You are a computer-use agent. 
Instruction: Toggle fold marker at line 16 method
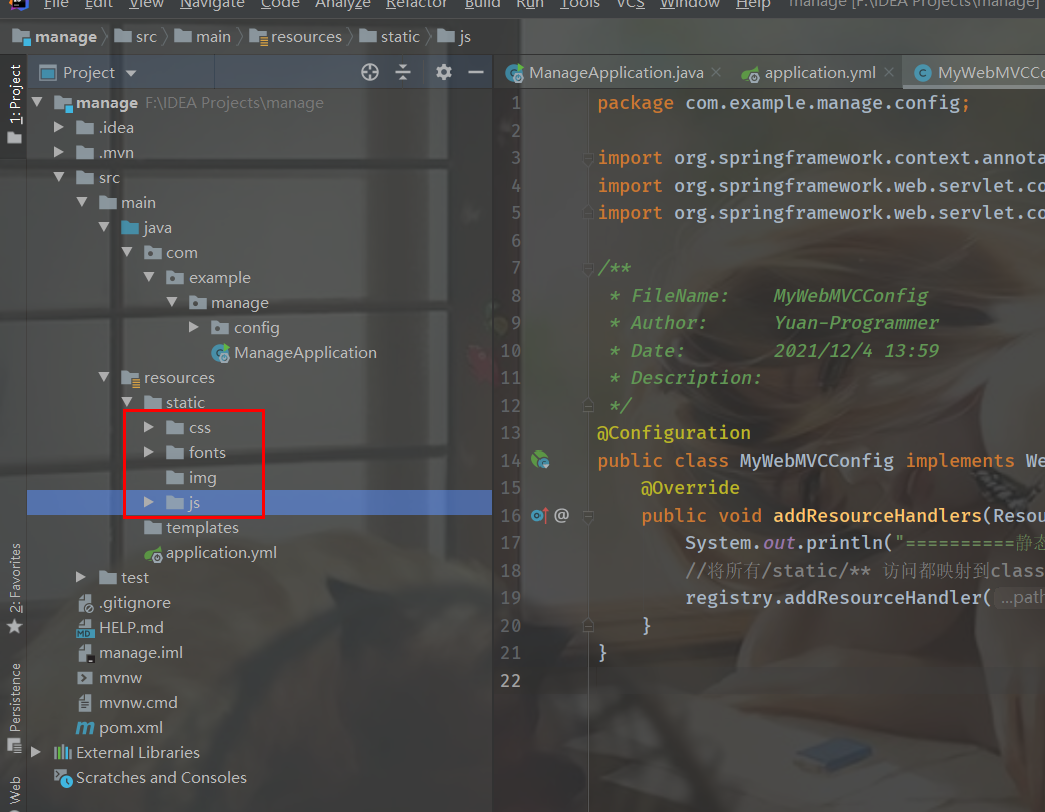588,515
